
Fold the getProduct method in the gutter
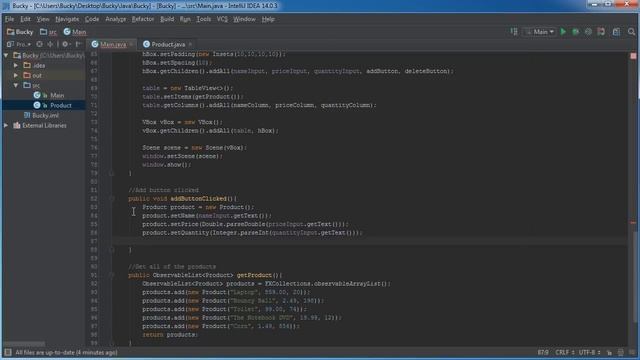pos(111,275)
